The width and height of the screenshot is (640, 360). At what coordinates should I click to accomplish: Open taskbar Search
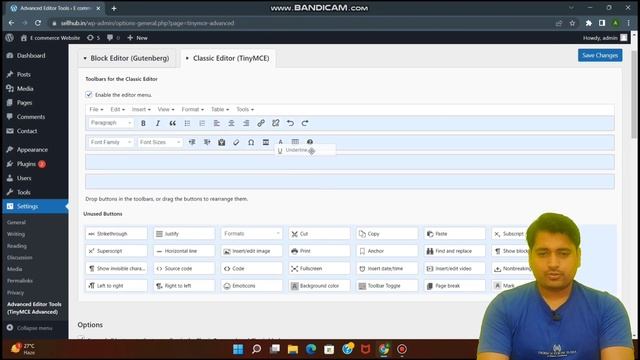coord(256,349)
